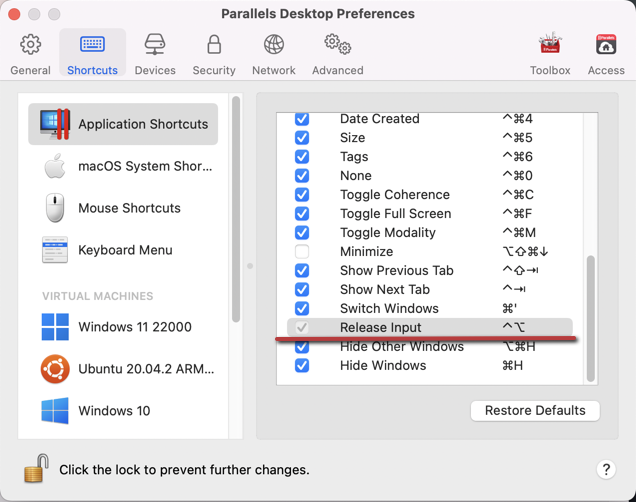Image resolution: width=636 pixels, height=502 pixels.
Task: Select the Show Next Tab row label
Action: click(x=385, y=290)
